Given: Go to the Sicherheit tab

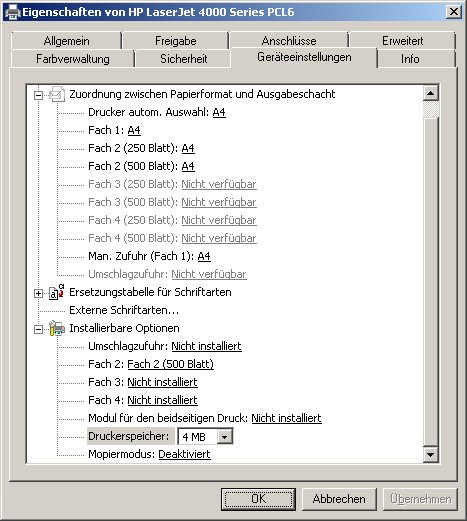Looking at the screenshot, I should point(184,59).
